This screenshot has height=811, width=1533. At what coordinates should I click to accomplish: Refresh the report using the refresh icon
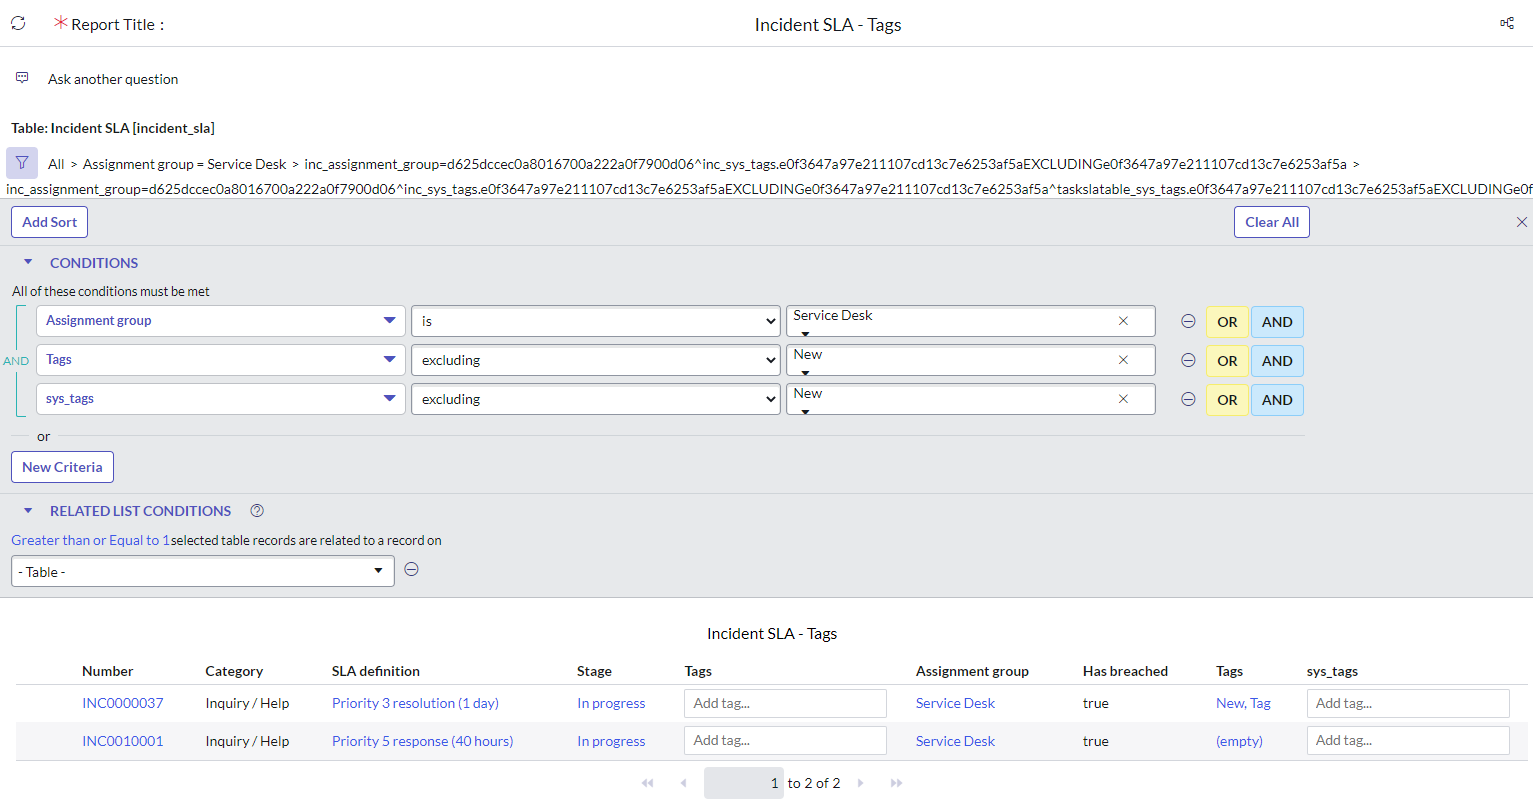coord(16,23)
